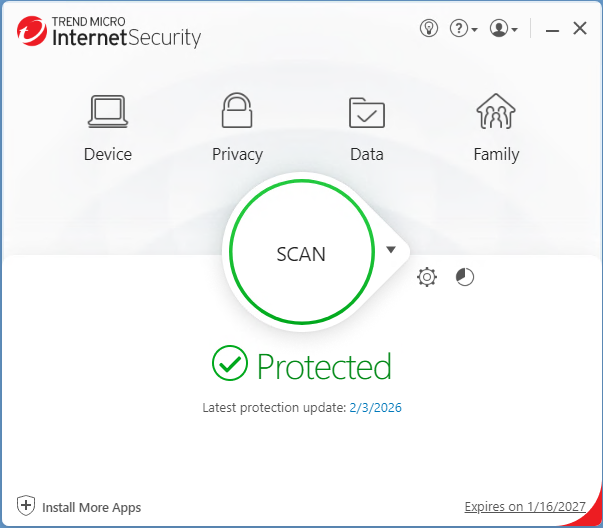This screenshot has height=528, width=603.
Task: Open the security report pie icon
Action: (465, 277)
